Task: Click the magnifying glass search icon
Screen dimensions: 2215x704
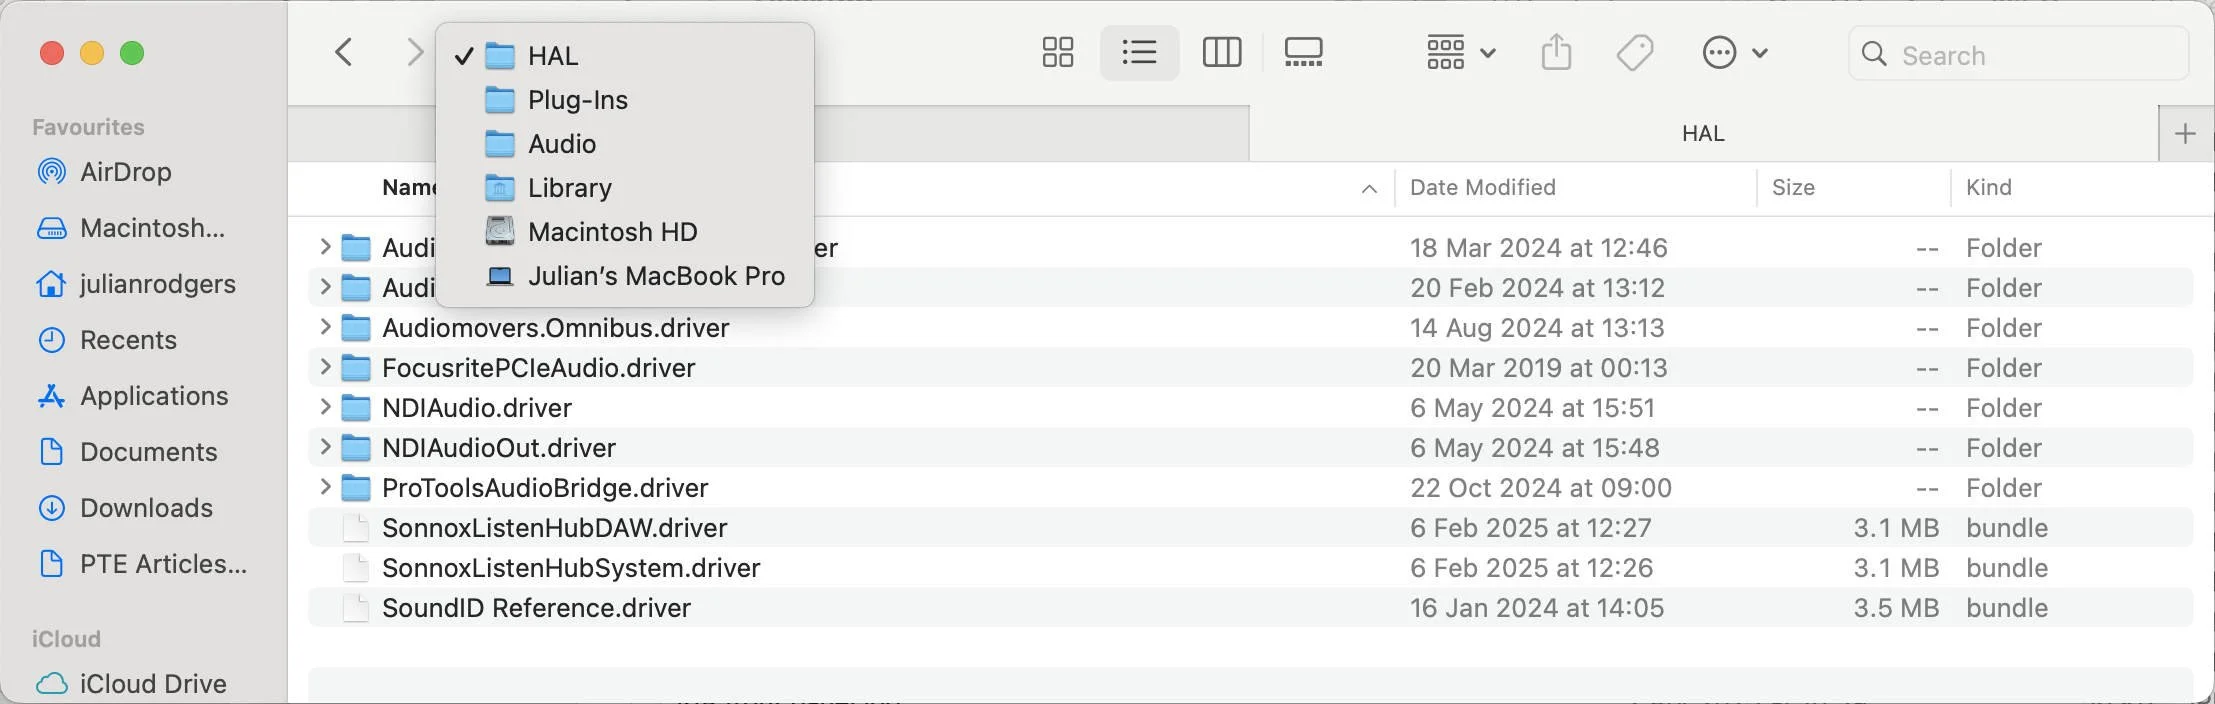Action: (x=1875, y=54)
